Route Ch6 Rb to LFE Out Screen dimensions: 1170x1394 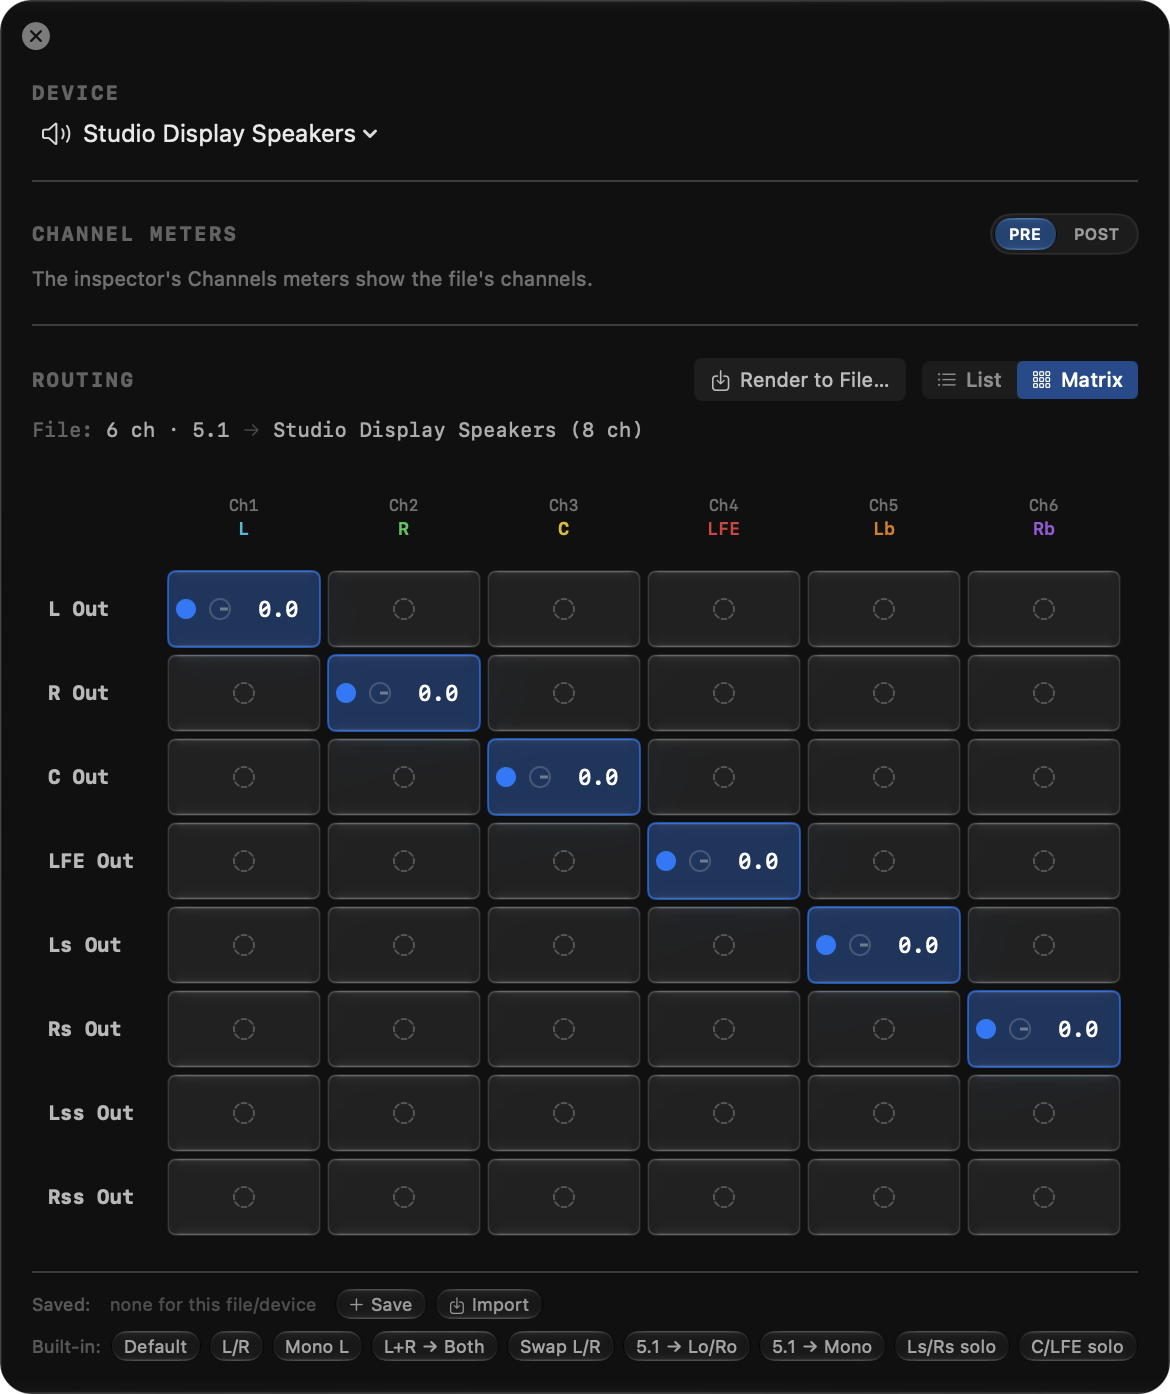1044,861
